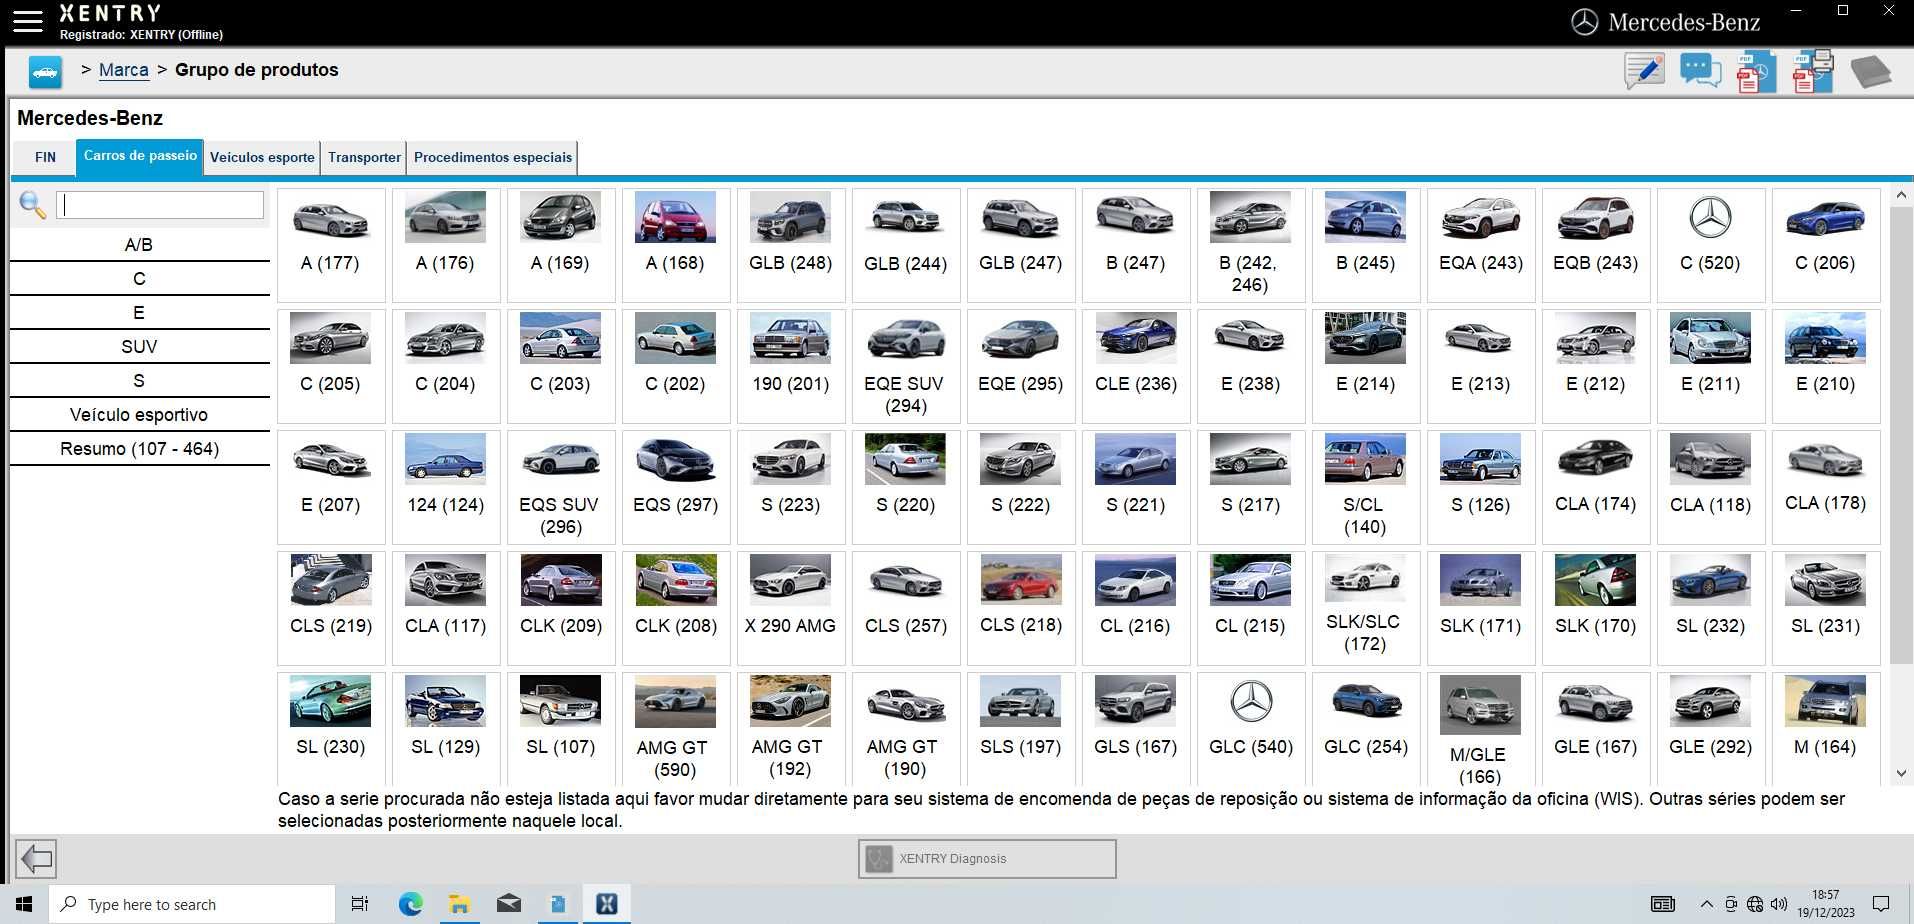Click the blue car vehicle icon
The image size is (1914, 924).
pyautogui.click(x=45, y=72)
